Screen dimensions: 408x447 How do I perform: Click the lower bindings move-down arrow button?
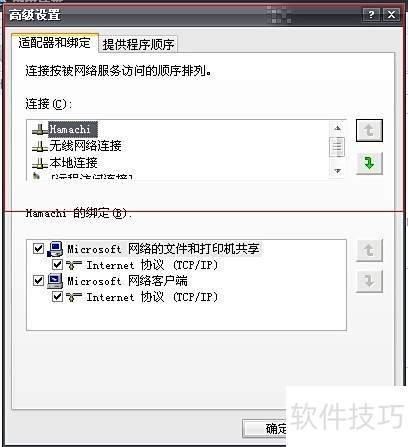(369, 281)
